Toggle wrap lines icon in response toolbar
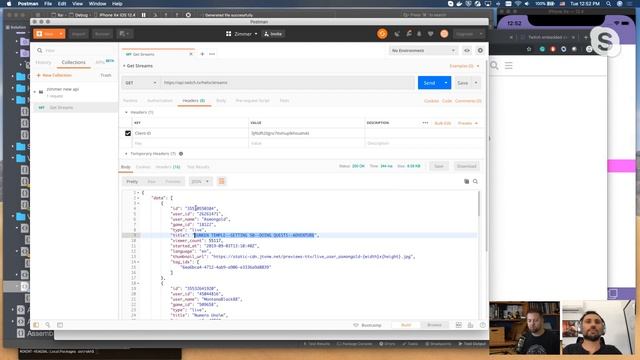 click(x=222, y=181)
